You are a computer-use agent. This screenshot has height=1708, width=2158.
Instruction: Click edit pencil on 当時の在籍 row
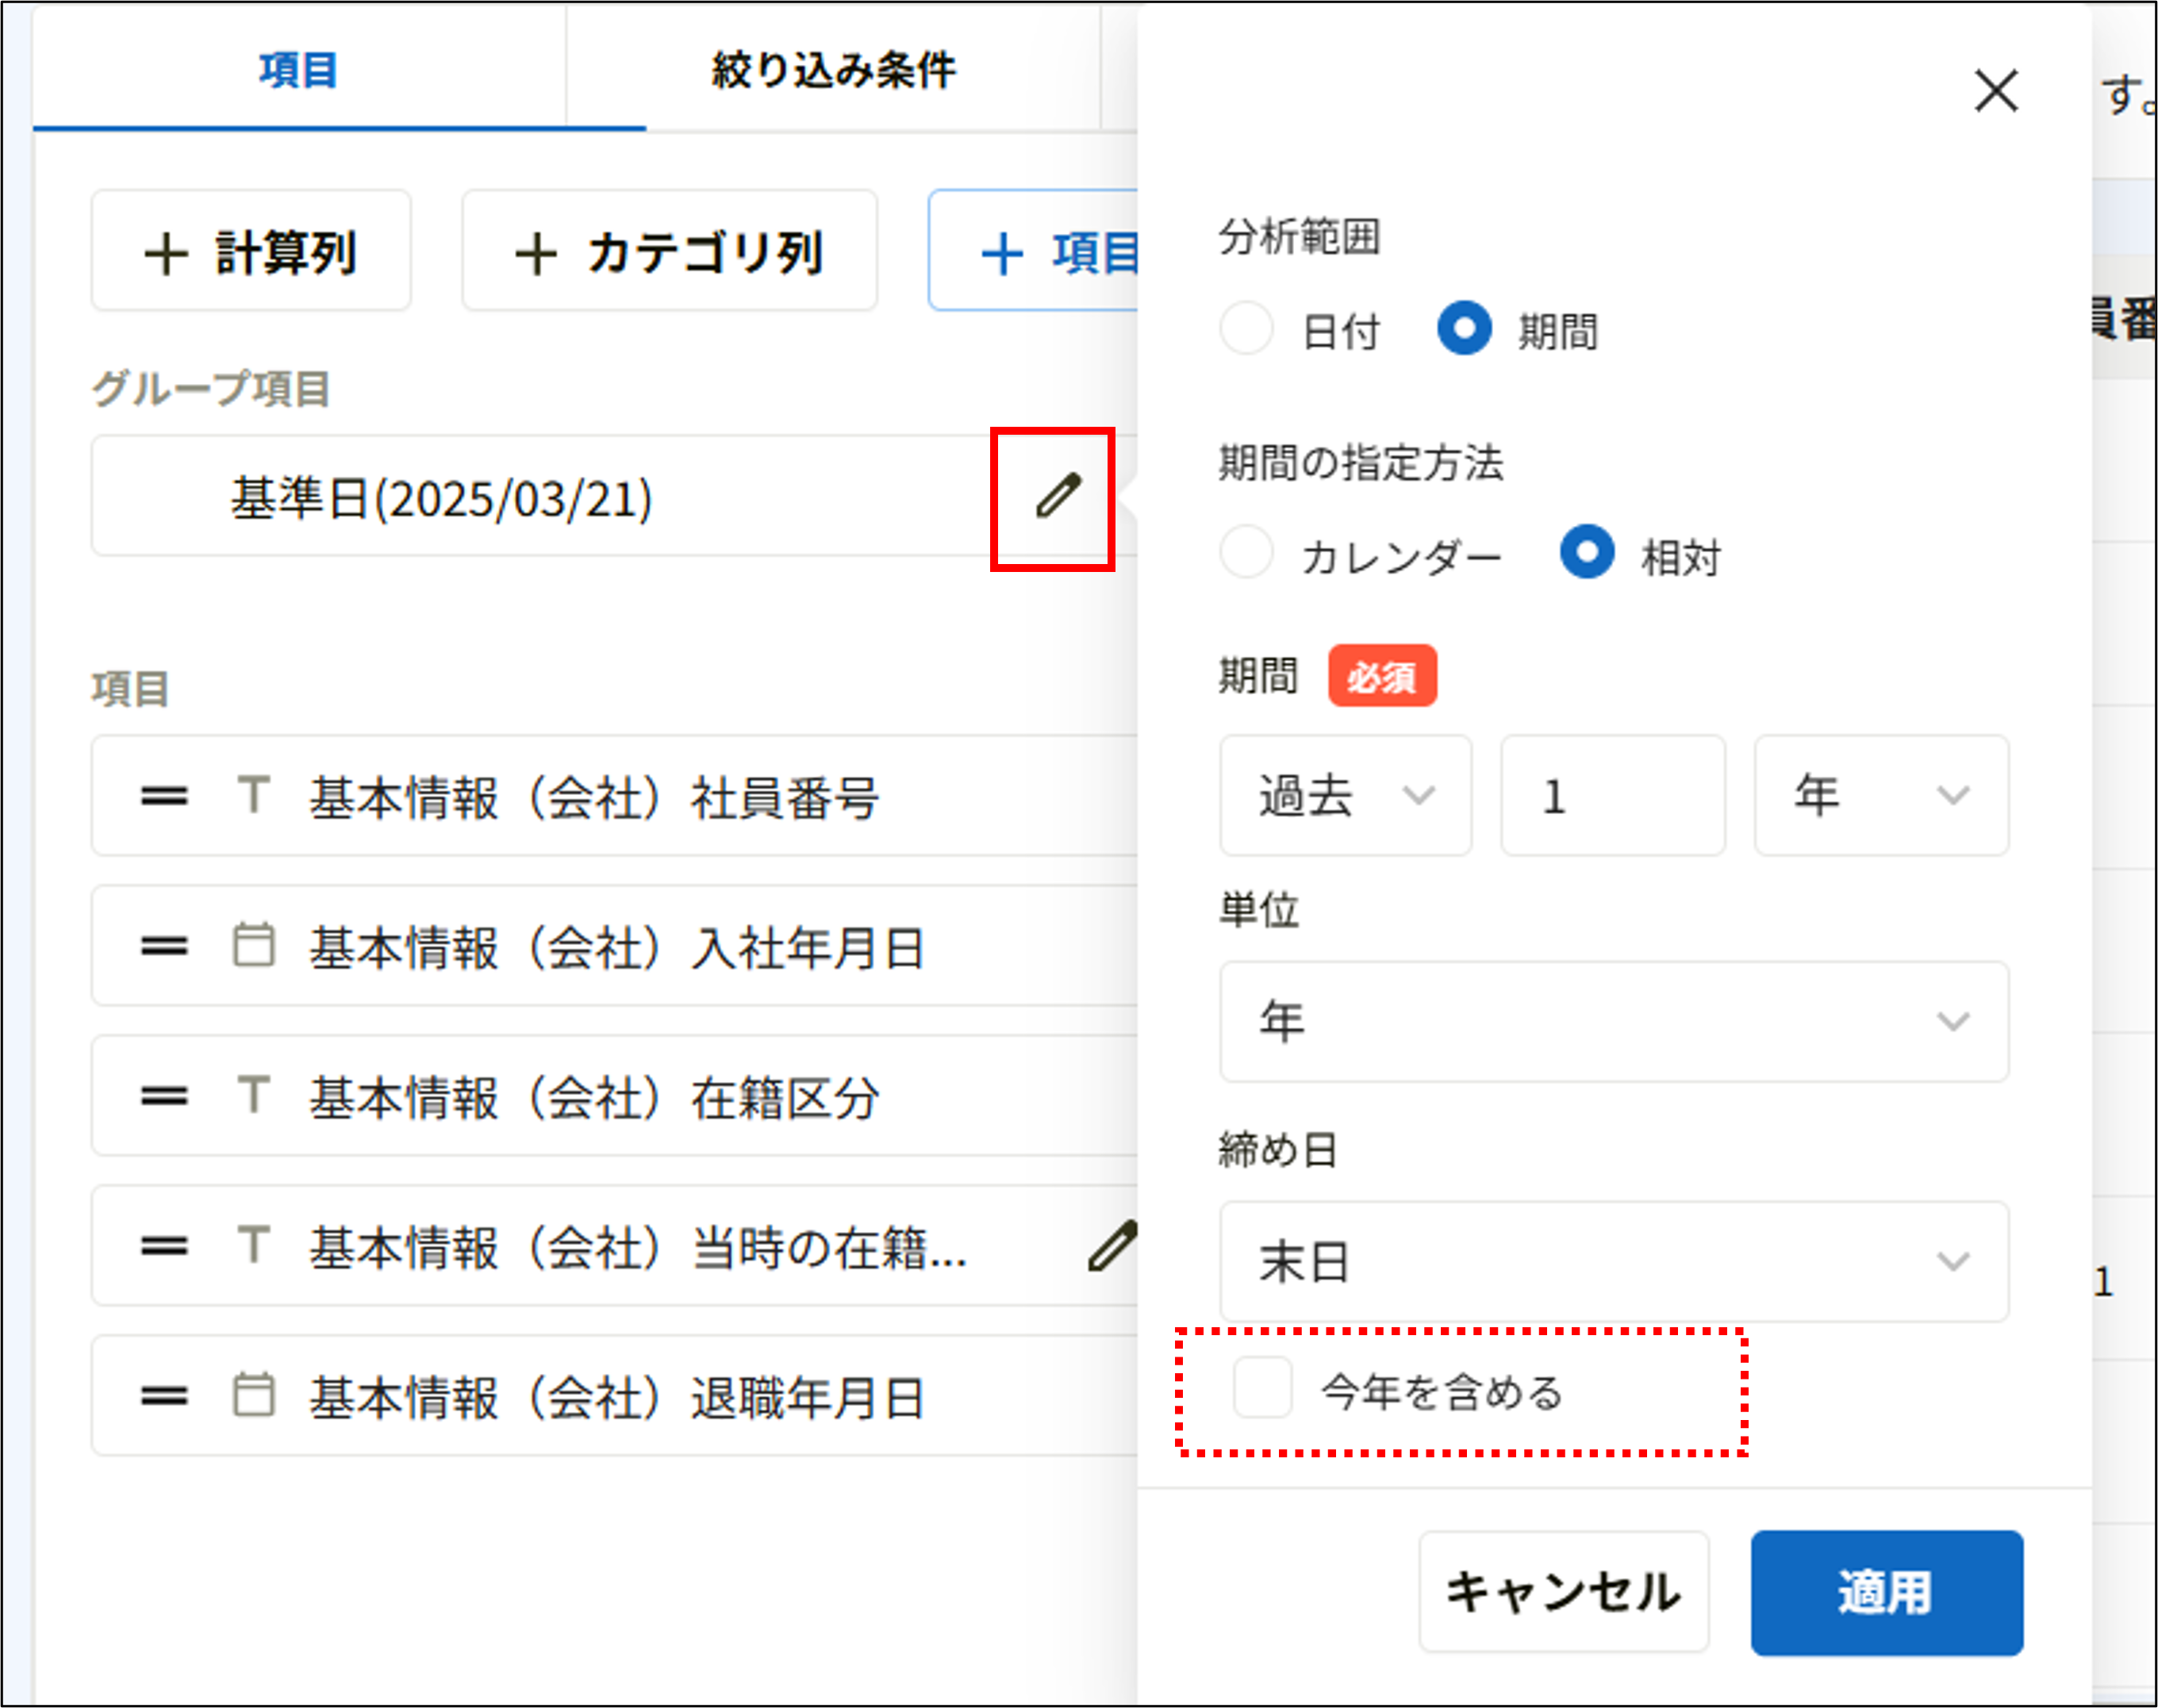tap(1112, 1246)
